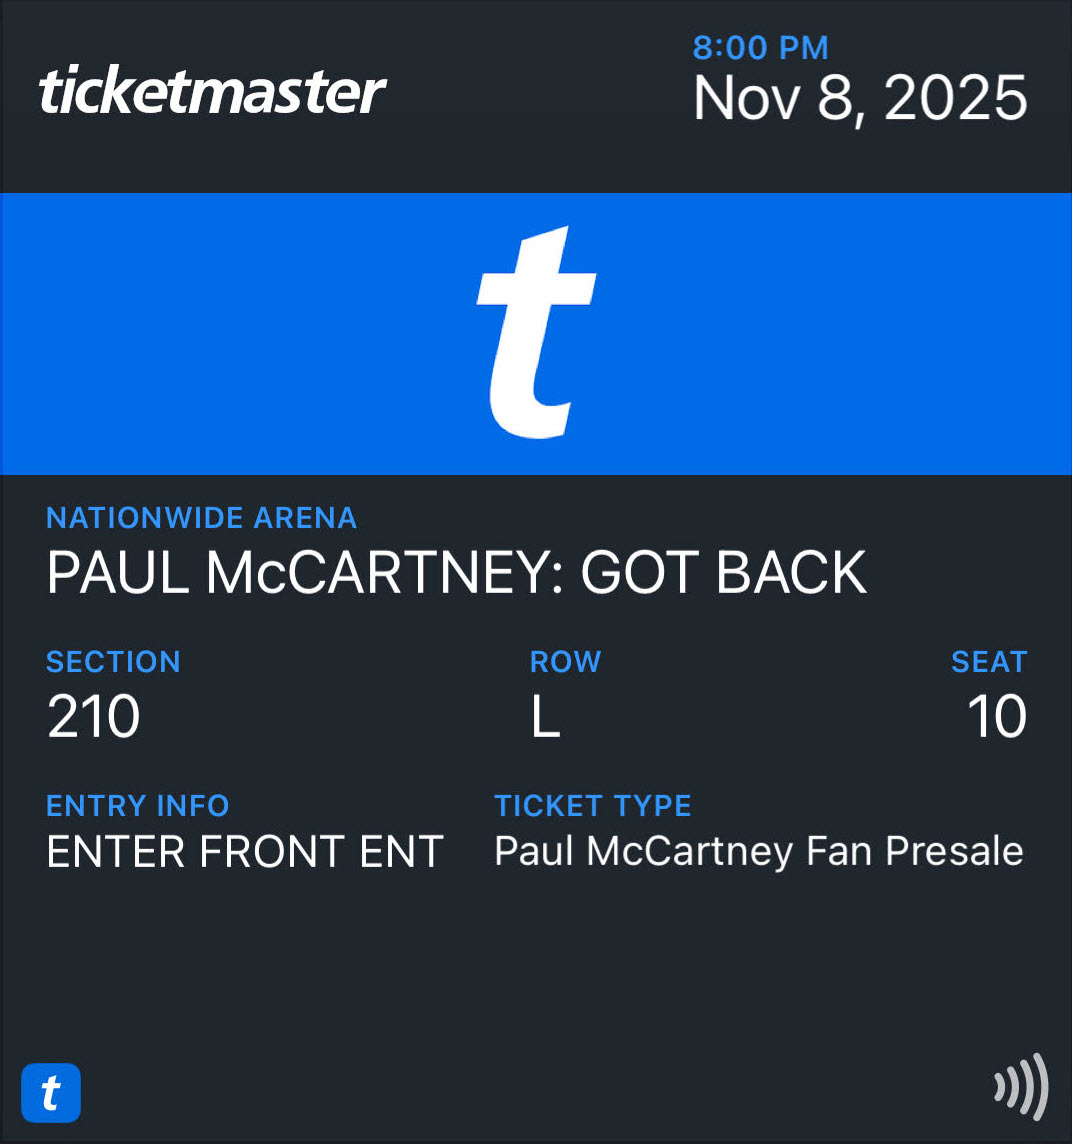Tap section number 210
This screenshot has width=1072, height=1144.
(x=93, y=717)
